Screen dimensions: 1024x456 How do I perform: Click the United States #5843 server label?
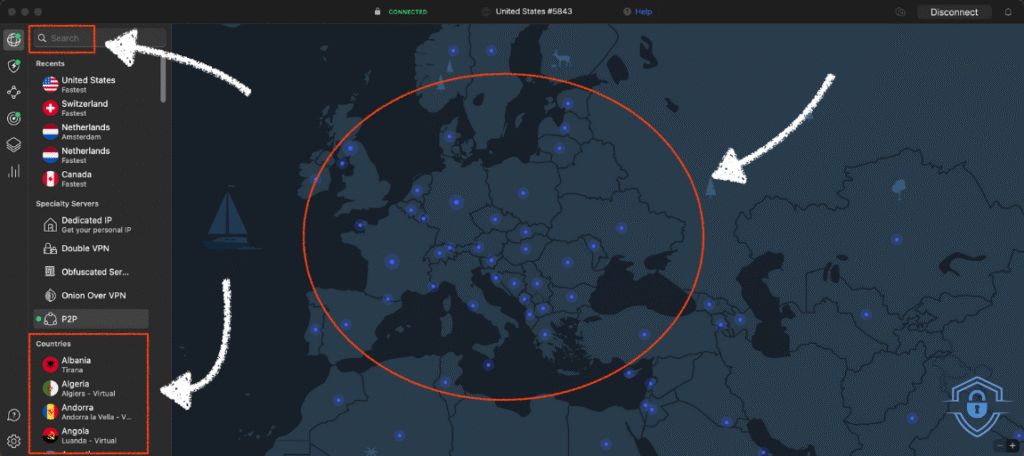pyautogui.click(x=534, y=12)
